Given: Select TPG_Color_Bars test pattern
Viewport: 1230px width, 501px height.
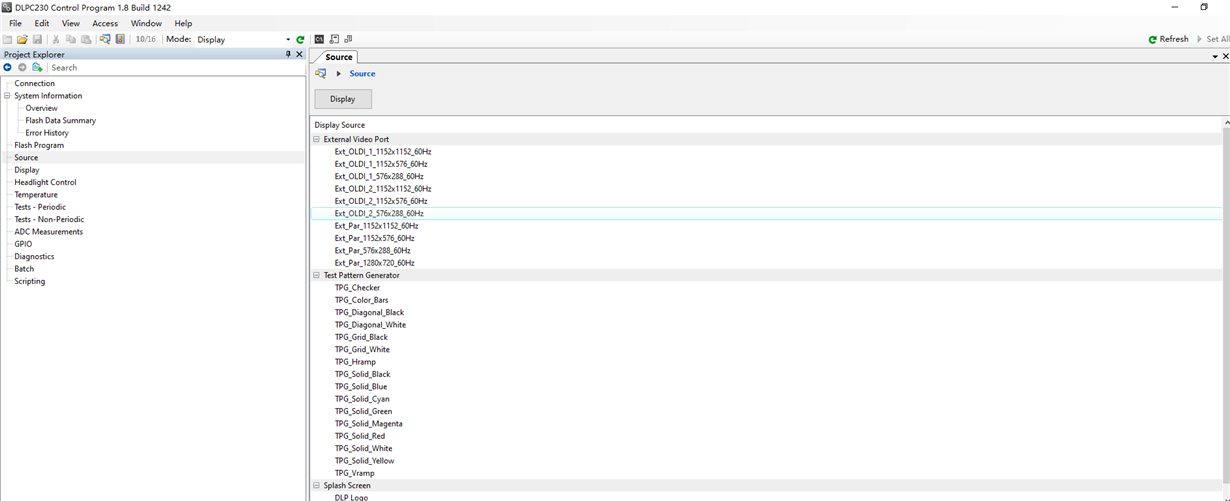Looking at the screenshot, I should tap(362, 300).
